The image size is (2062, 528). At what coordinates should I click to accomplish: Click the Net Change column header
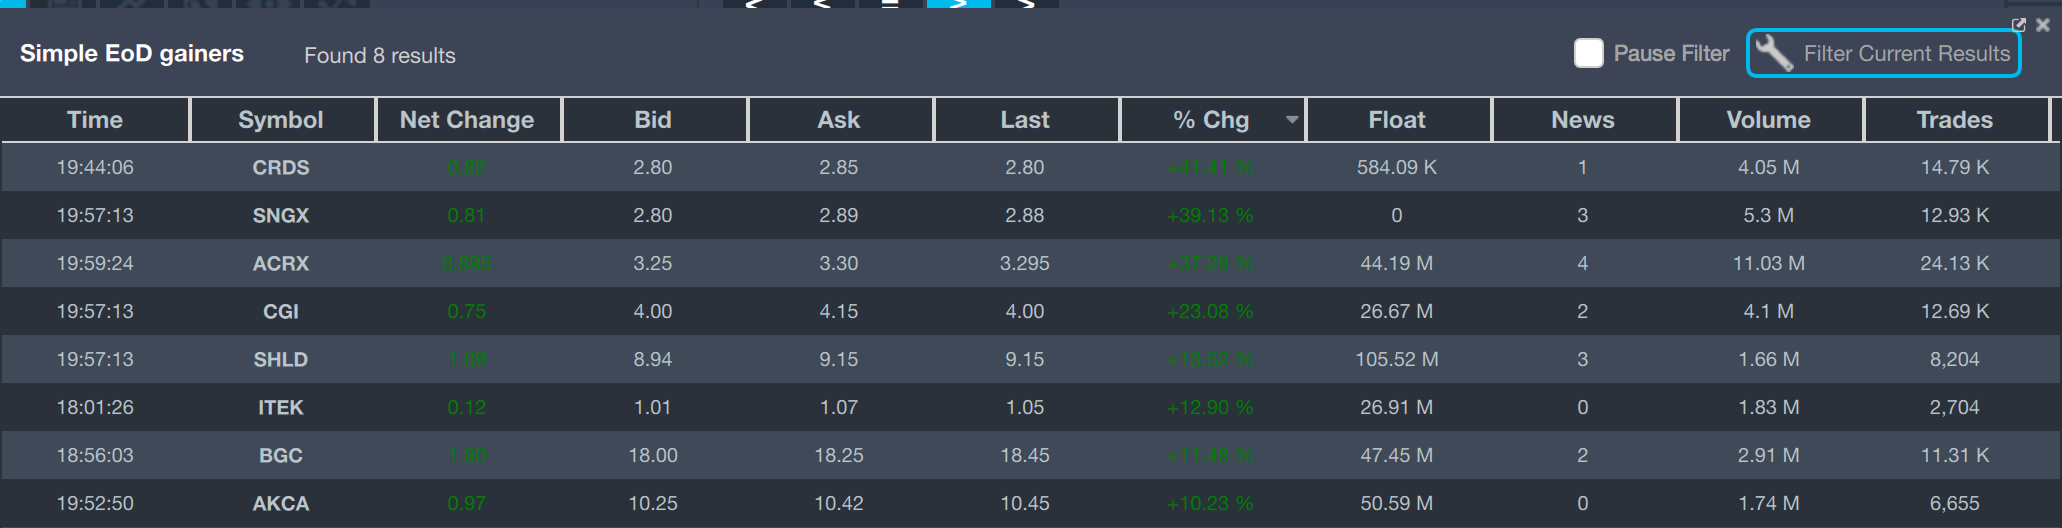[x=467, y=120]
